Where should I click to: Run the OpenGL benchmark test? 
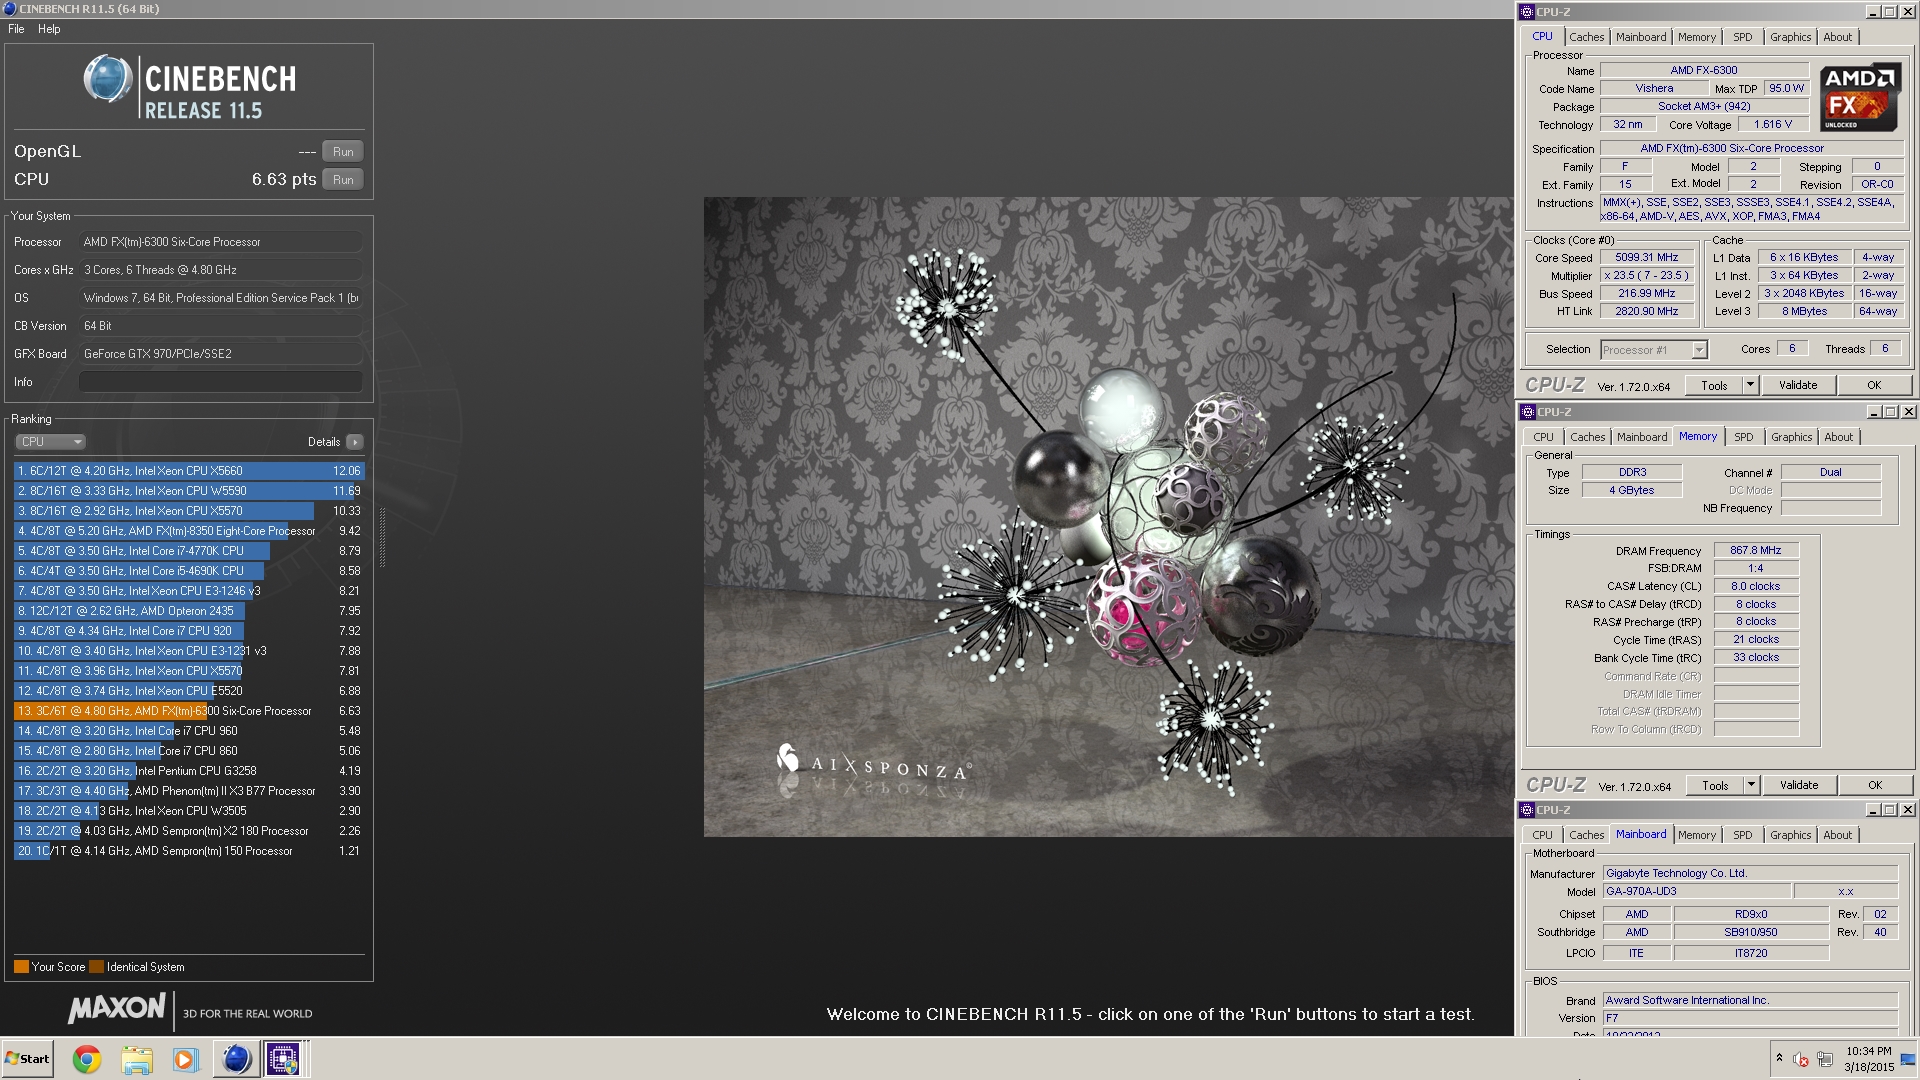[343, 152]
